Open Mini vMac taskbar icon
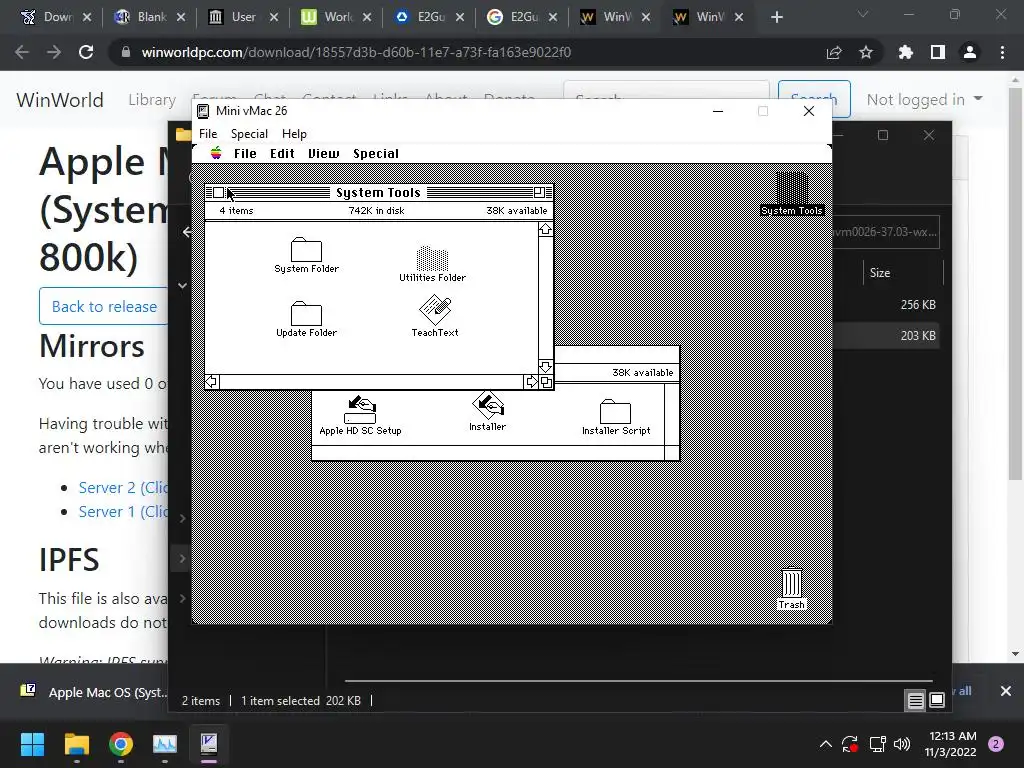The height and width of the screenshot is (768, 1024). [x=209, y=744]
